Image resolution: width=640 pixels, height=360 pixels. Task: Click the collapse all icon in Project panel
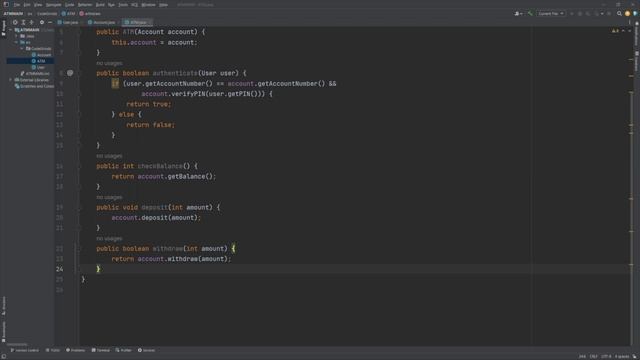click(31, 22)
